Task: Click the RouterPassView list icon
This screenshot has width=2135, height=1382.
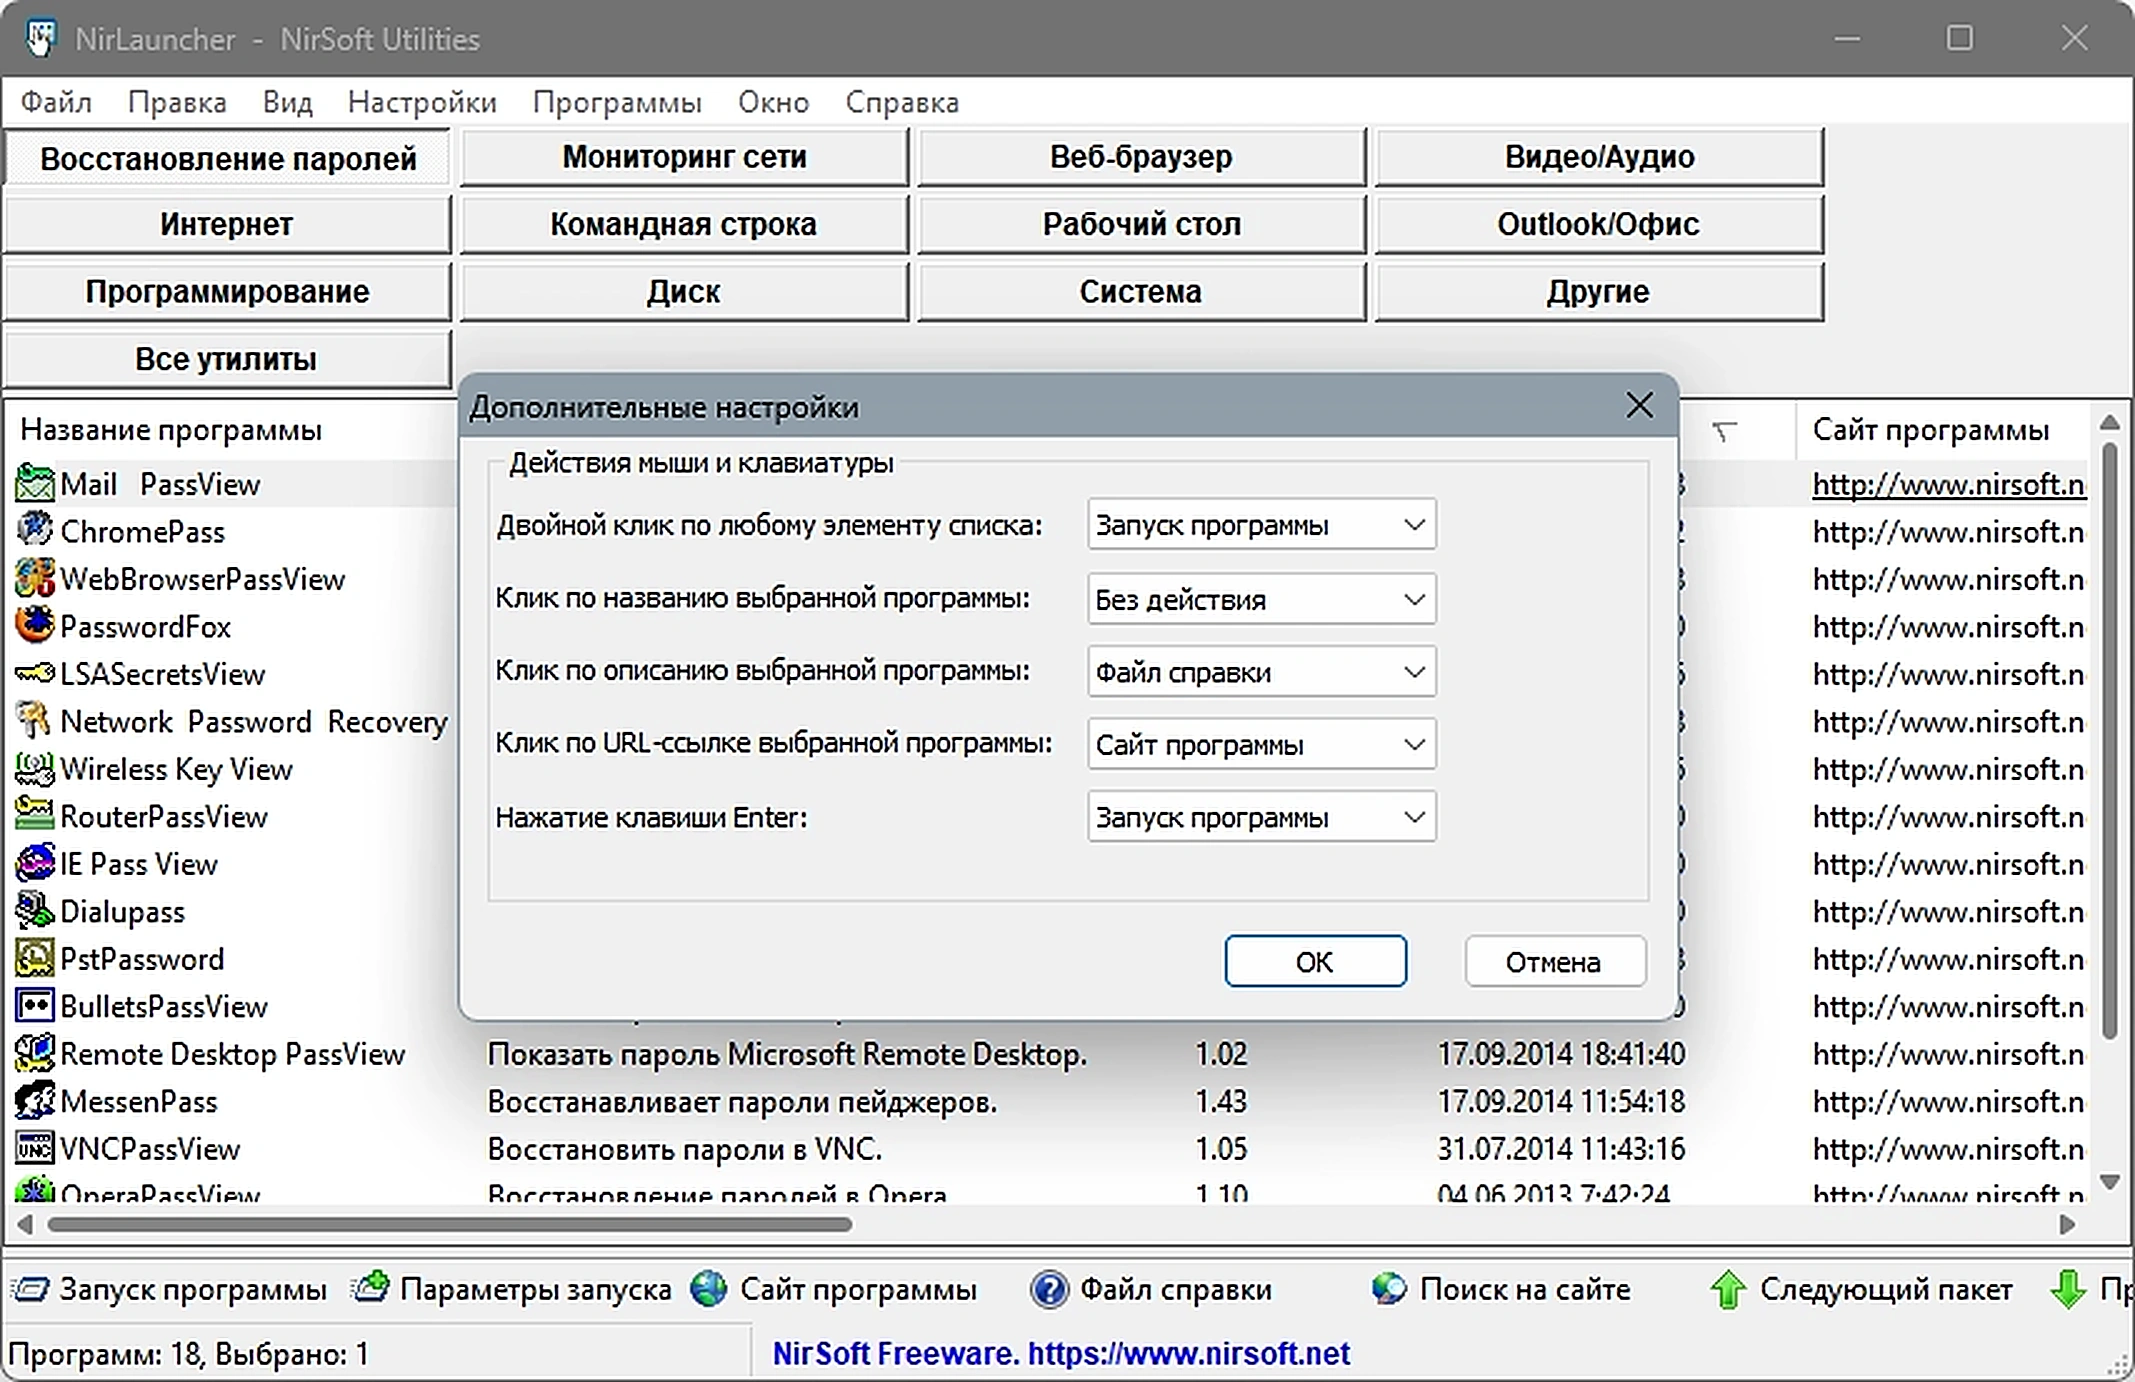Action: [35, 815]
